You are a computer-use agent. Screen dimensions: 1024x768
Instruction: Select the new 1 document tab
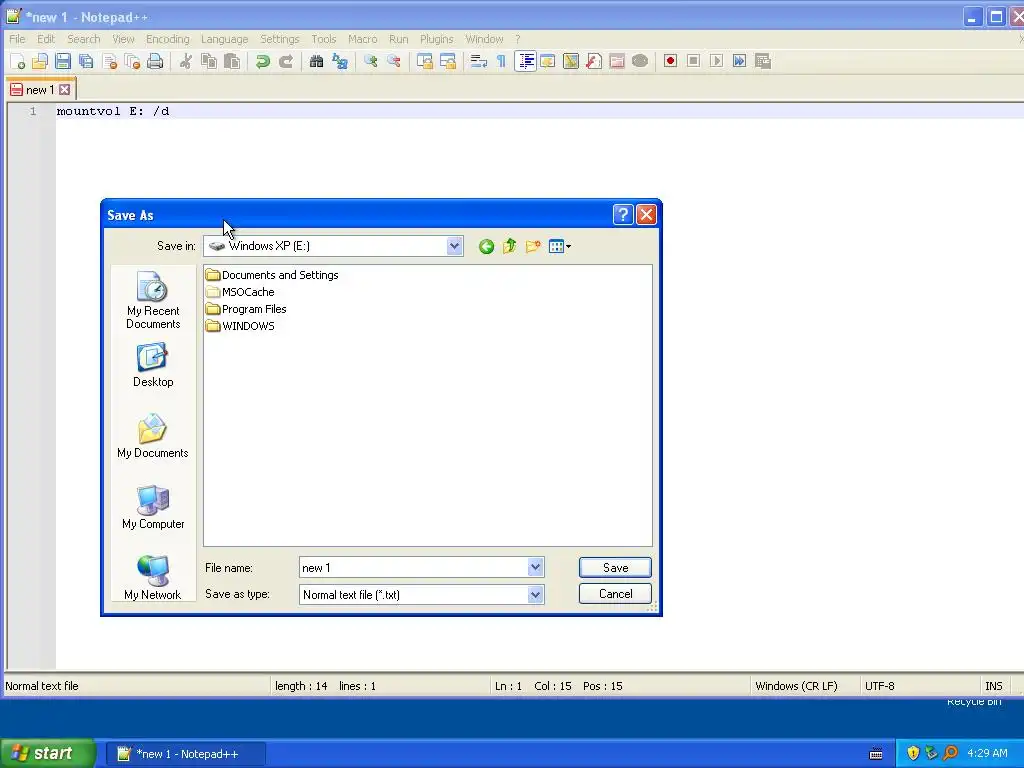(x=40, y=90)
